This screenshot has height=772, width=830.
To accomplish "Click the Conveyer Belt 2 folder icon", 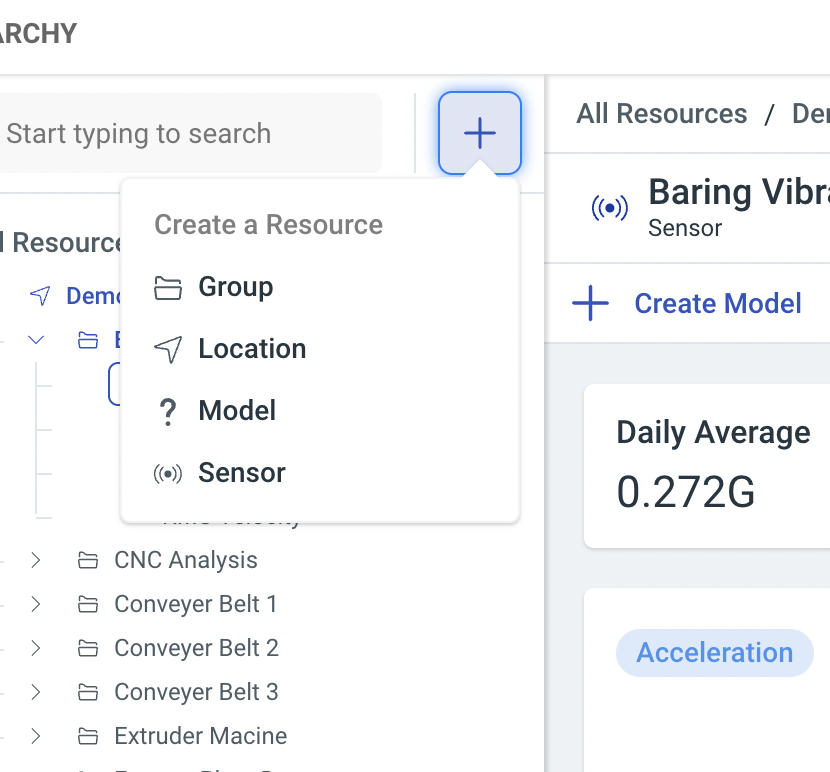I will coord(88,648).
